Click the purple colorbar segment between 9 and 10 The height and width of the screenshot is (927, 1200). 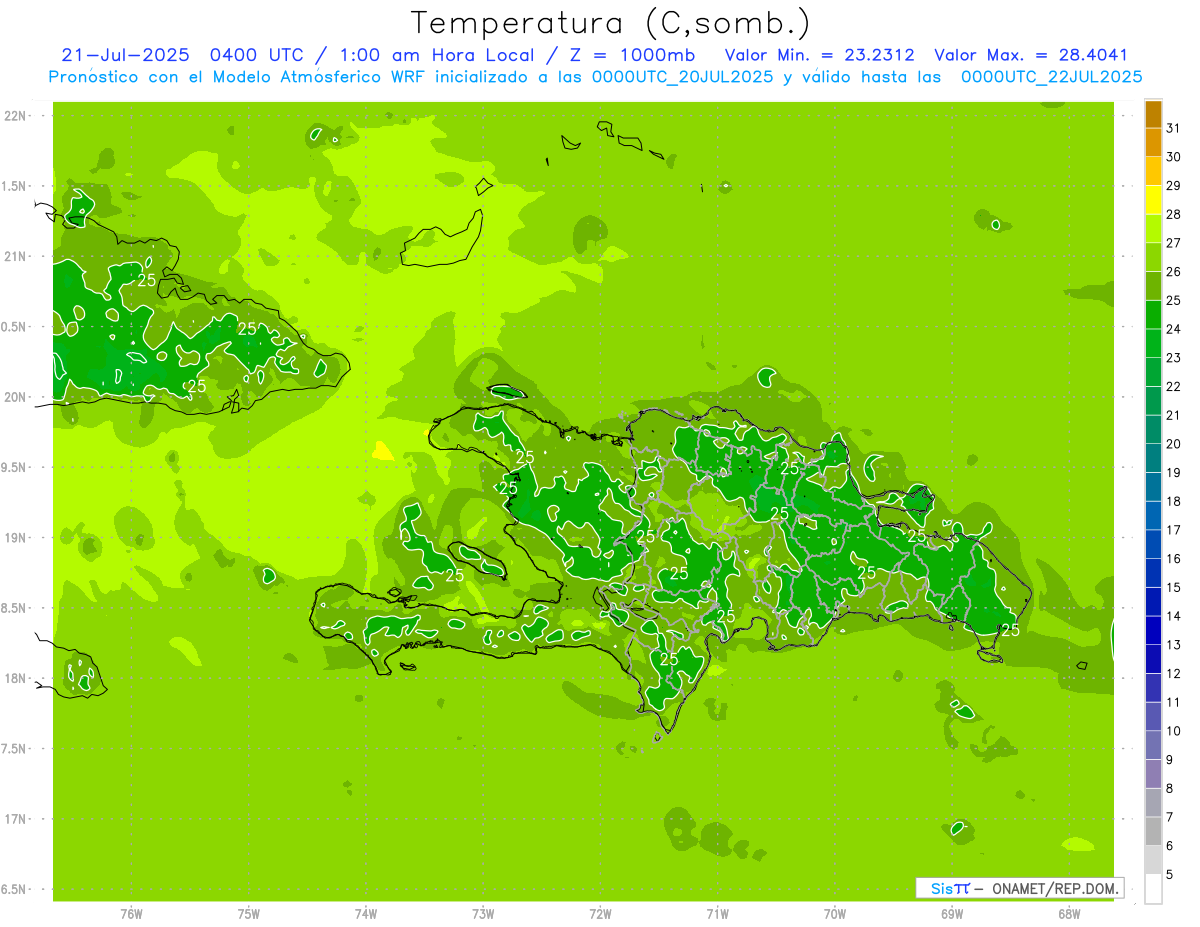[x=1153, y=746]
